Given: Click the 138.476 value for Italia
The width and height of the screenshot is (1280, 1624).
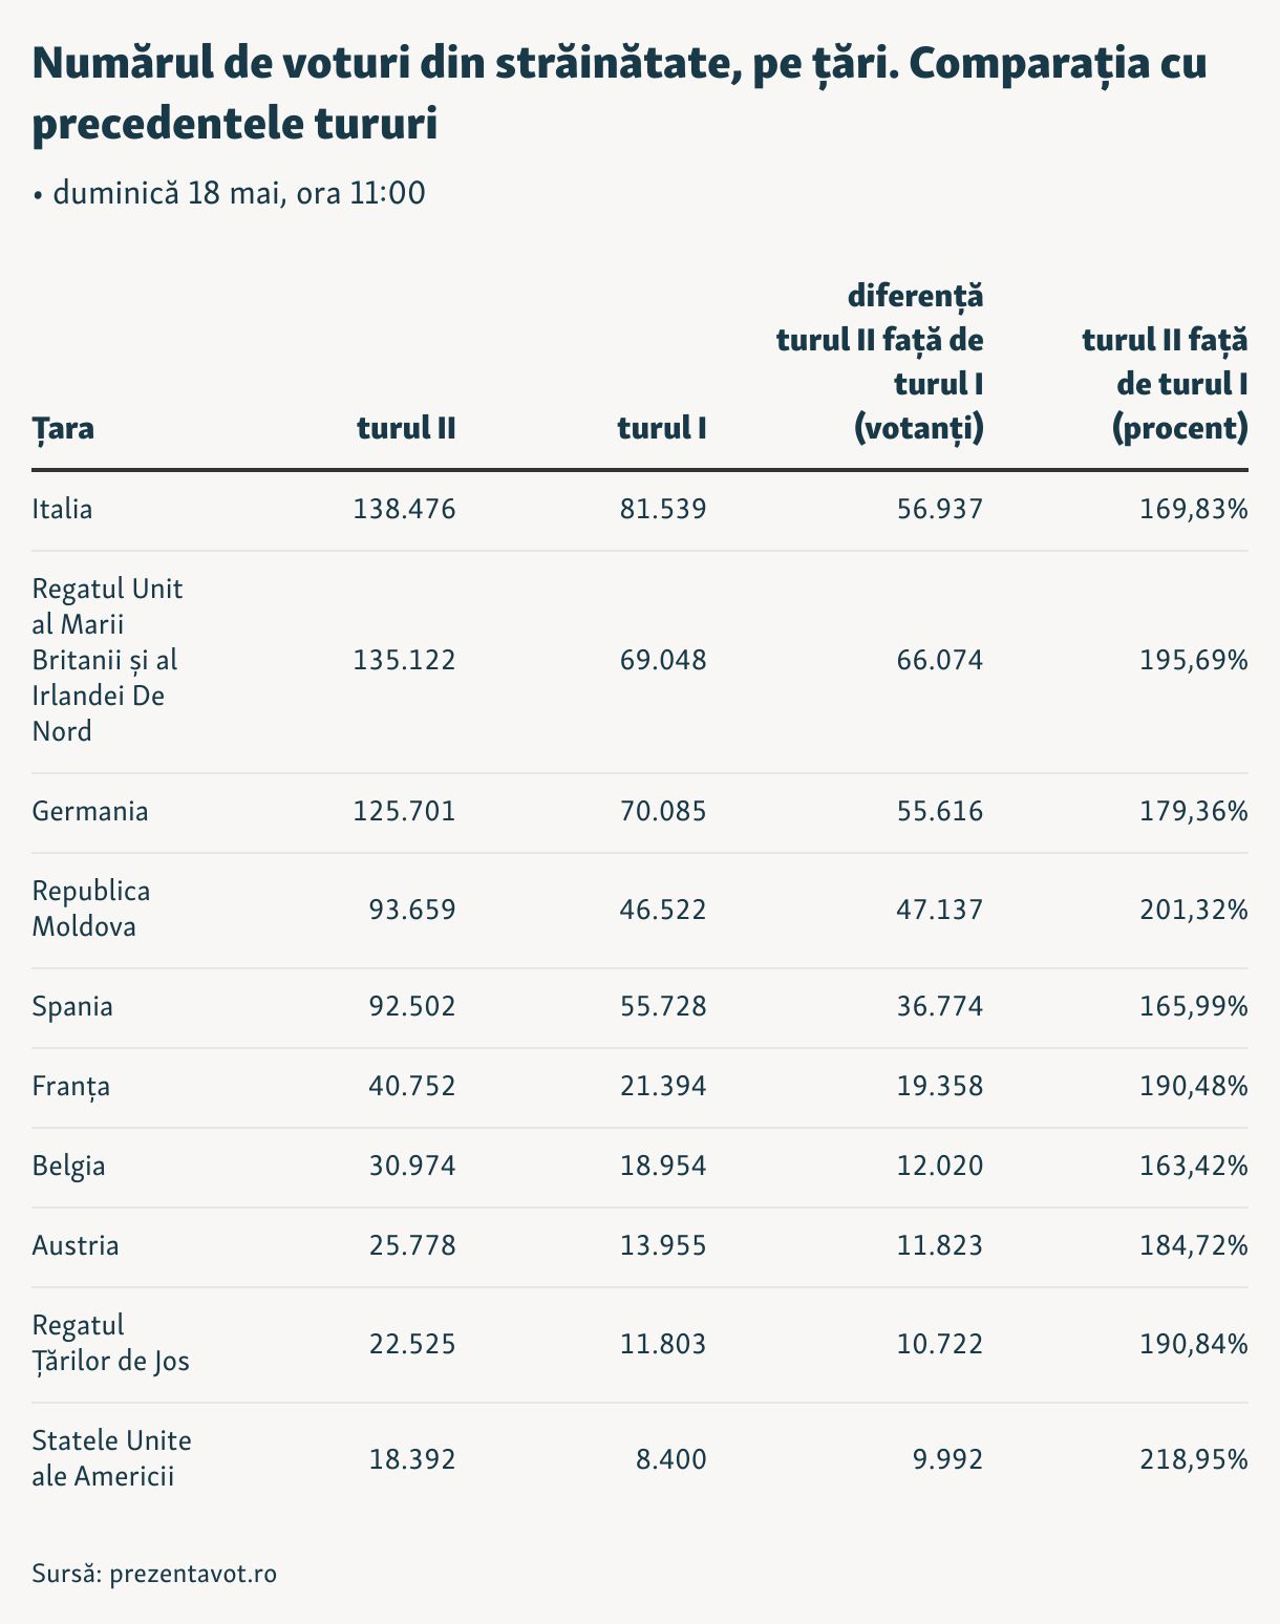Looking at the screenshot, I should click(x=404, y=509).
